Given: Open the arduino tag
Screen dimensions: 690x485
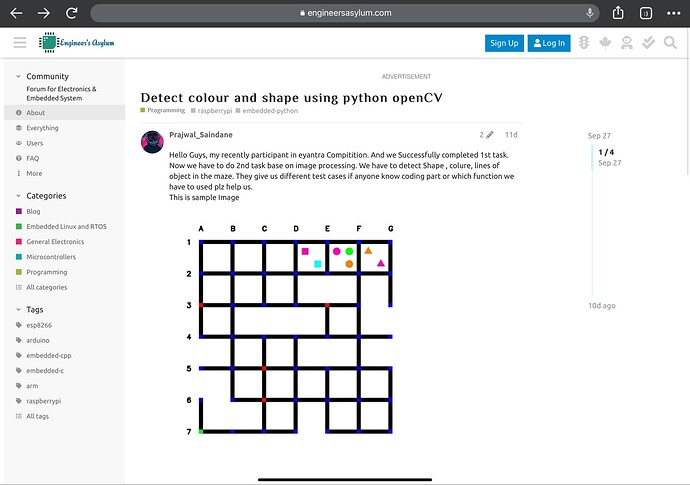Looking at the screenshot, I should [65, 340].
